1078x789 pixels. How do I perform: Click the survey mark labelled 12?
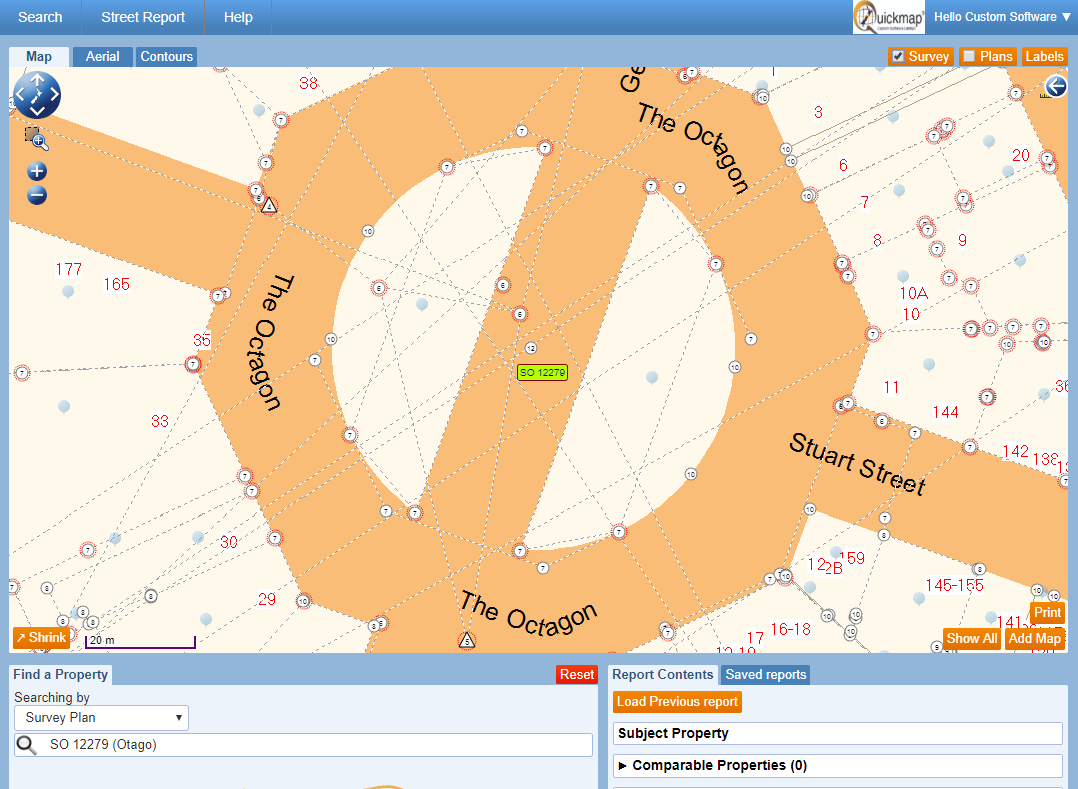point(531,348)
